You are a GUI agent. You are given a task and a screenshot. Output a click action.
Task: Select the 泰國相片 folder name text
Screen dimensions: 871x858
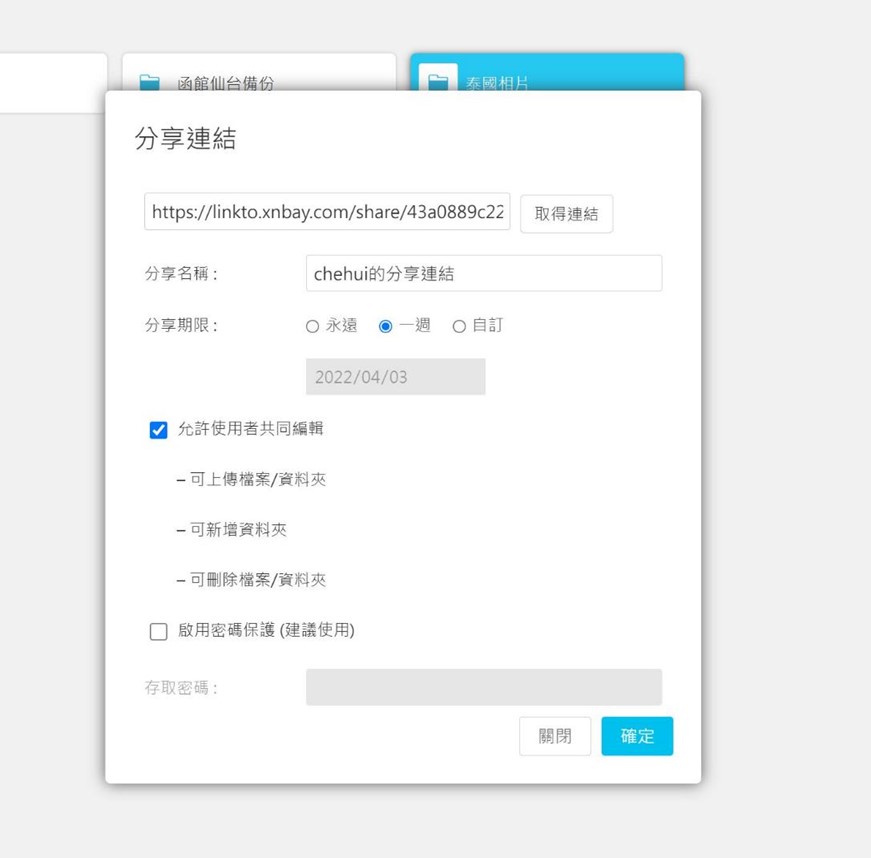point(498,83)
